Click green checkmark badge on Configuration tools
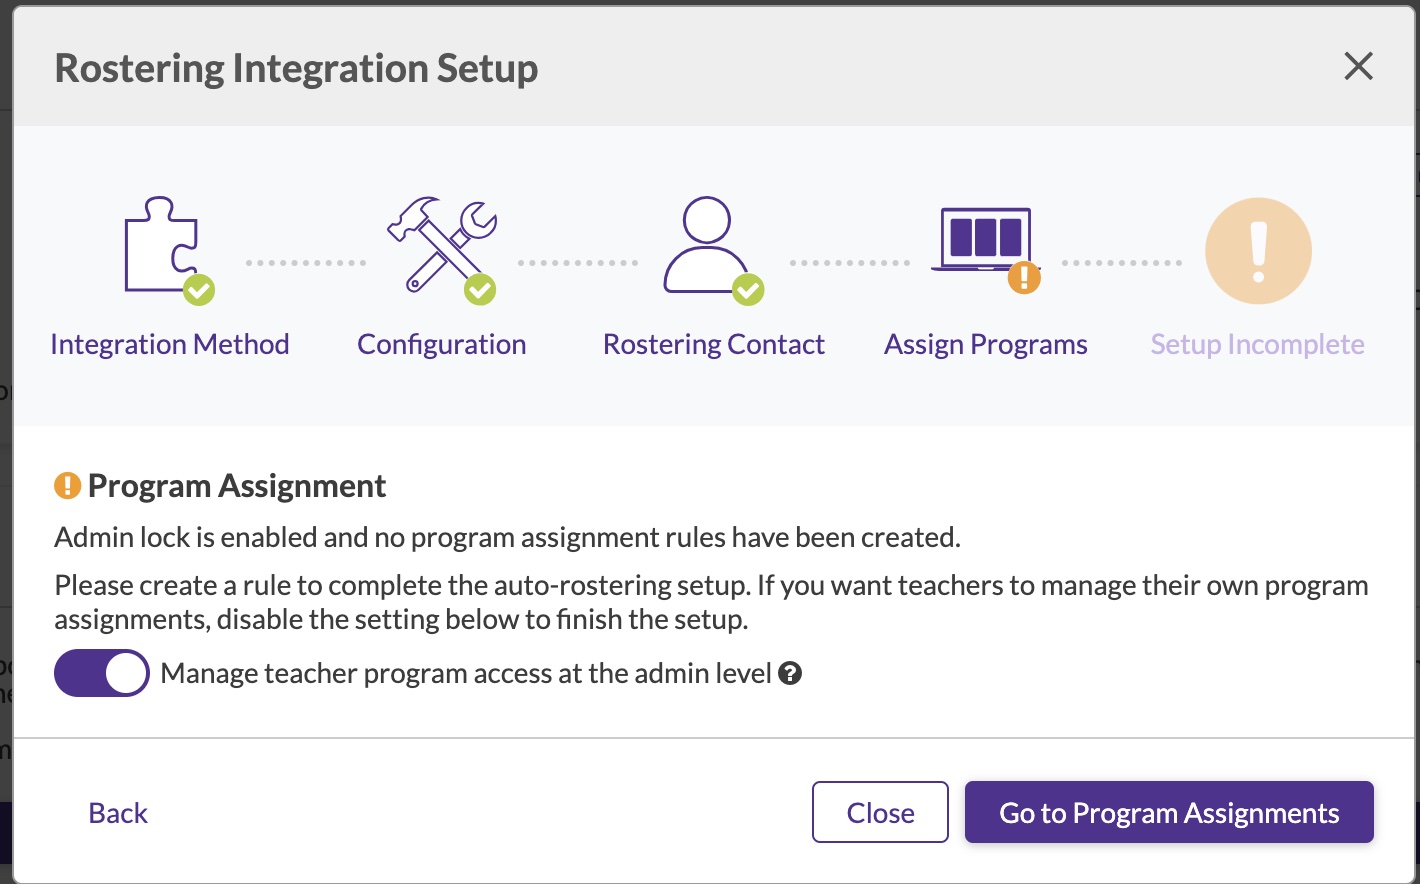The width and height of the screenshot is (1420, 884). pyautogui.click(x=480, y=290)
